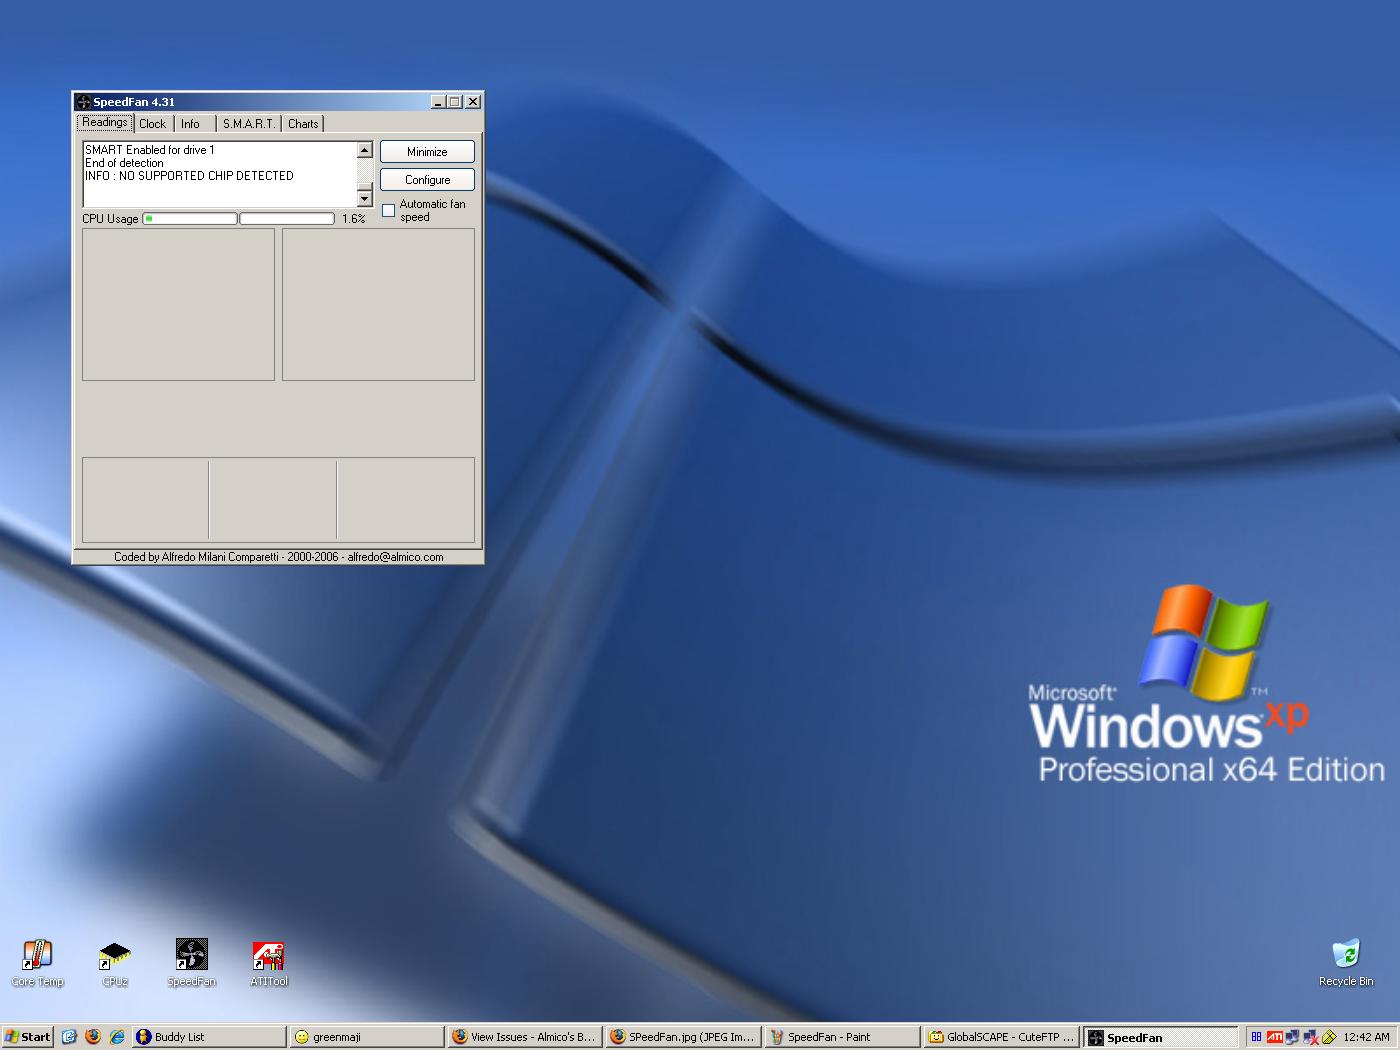Switch to View Issues Firefox taskbar window

pyautogui.click(x=525, y=1037)
